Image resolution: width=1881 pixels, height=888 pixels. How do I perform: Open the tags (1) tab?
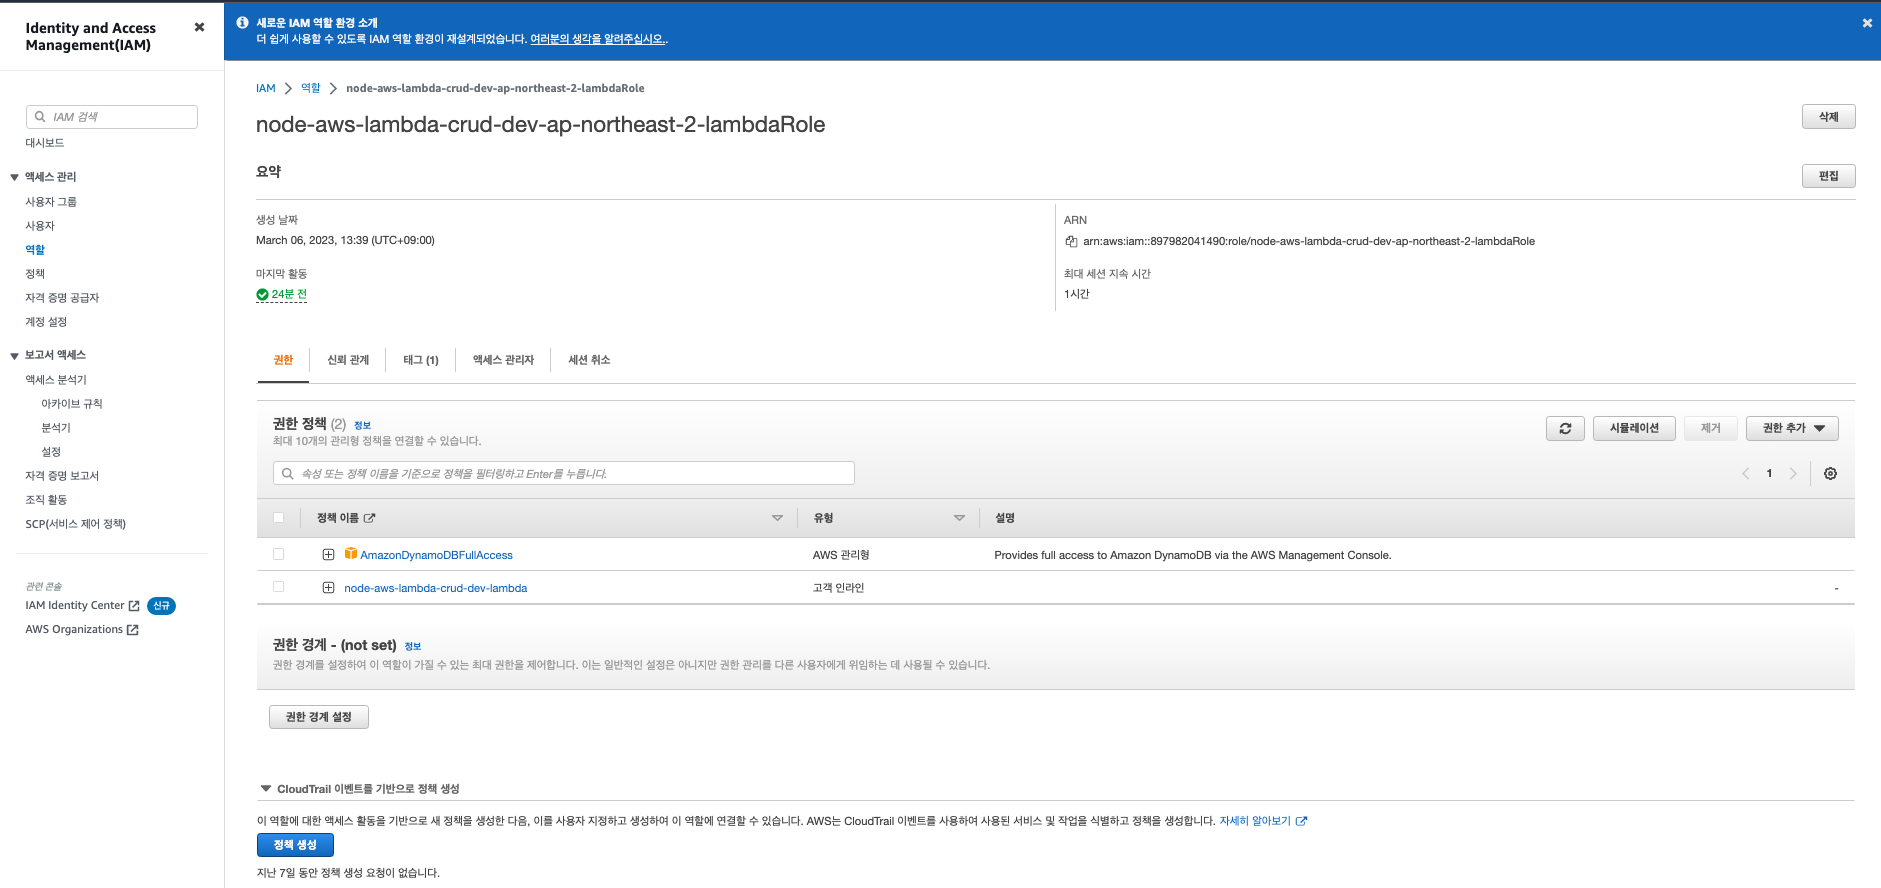tap(421, 360)
